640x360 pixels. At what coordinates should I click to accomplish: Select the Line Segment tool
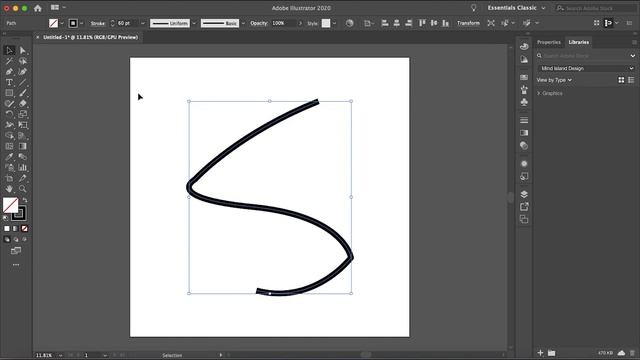point(22,82)
